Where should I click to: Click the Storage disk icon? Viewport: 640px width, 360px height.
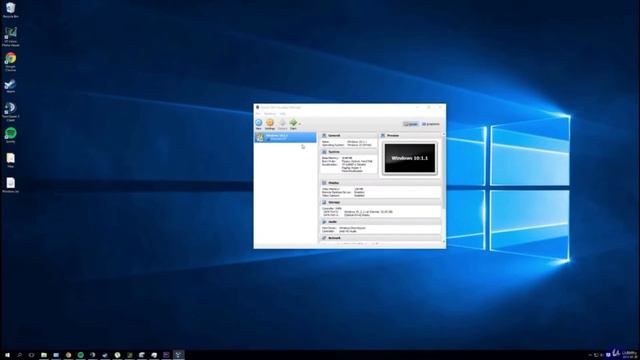324,202
